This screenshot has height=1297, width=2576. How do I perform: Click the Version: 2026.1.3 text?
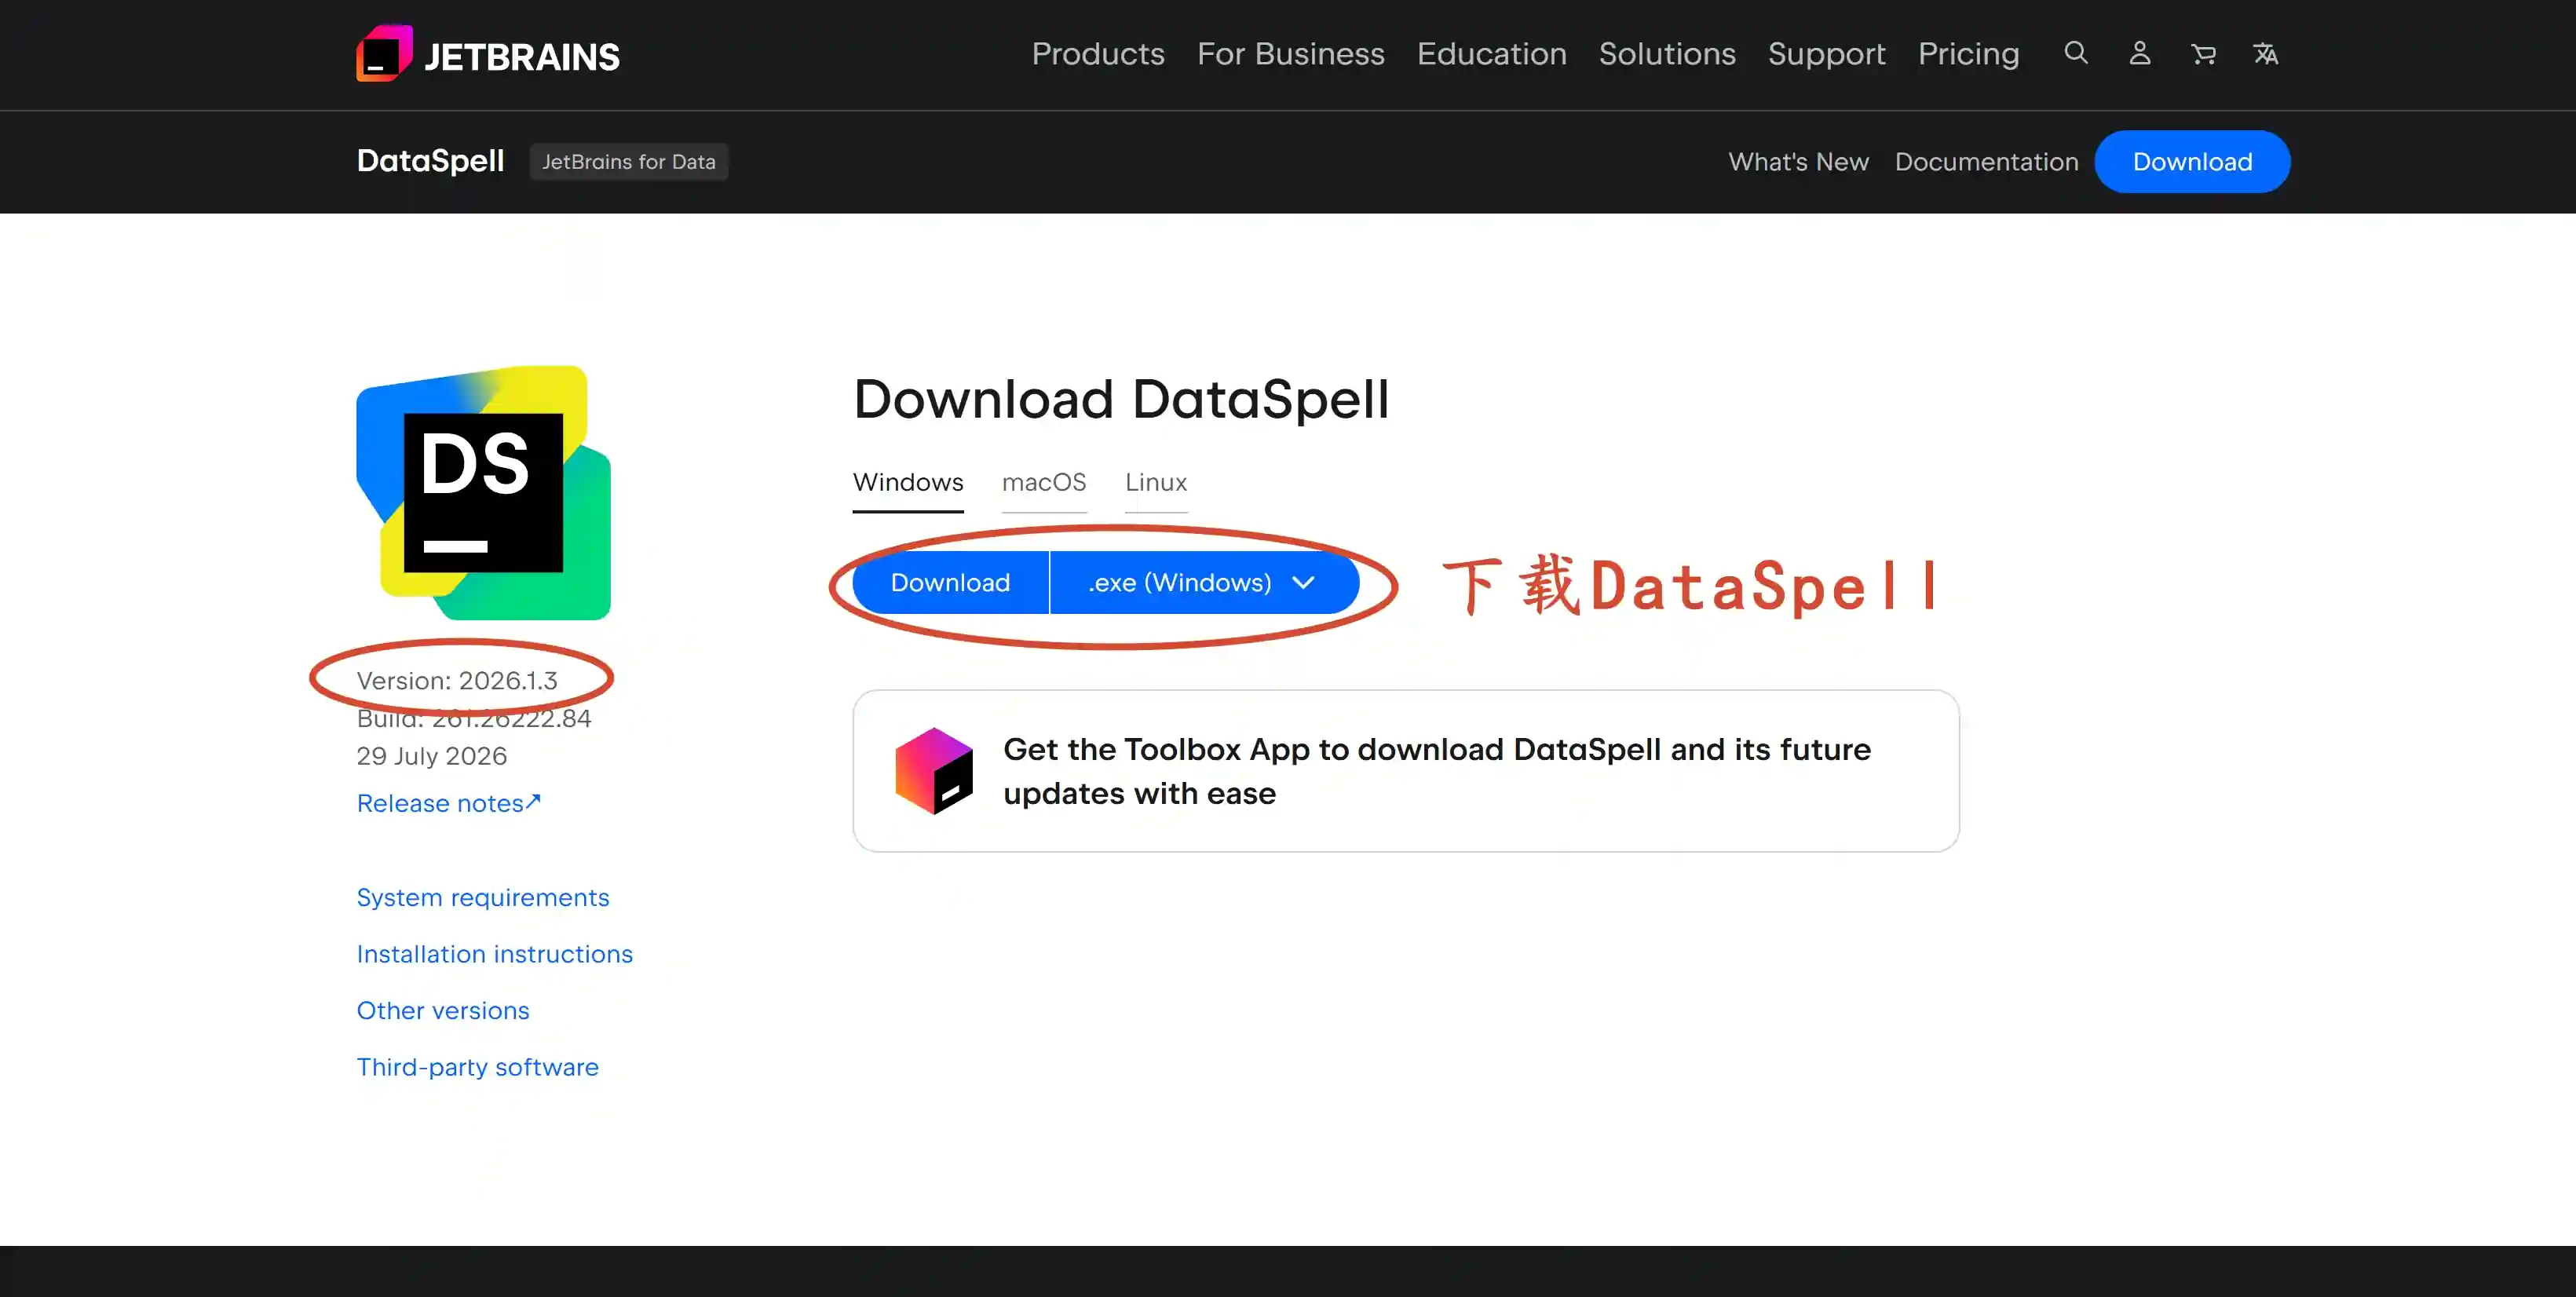tap(457, 681)
